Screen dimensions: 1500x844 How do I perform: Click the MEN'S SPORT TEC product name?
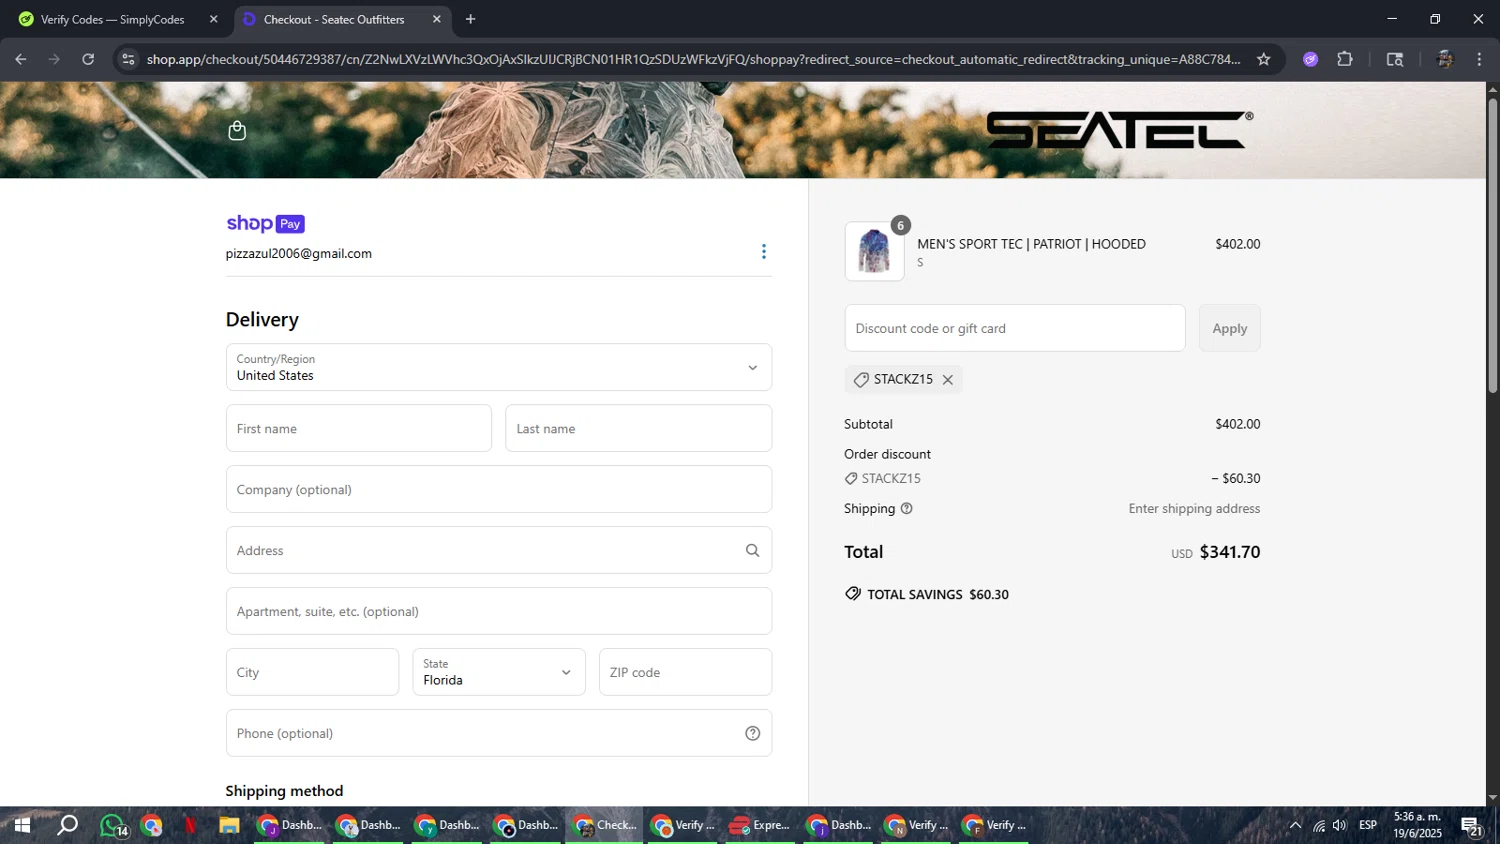[1031, 244]
